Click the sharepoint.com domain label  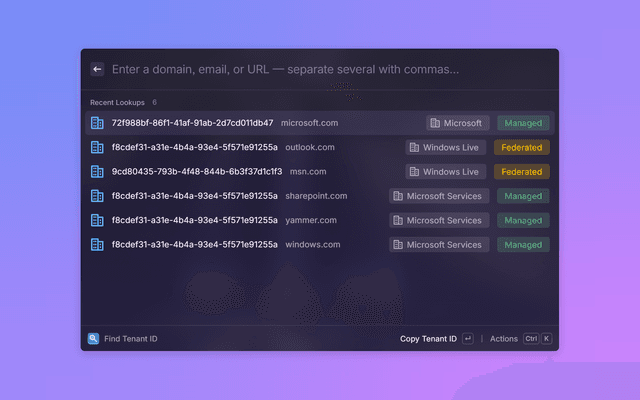click(x=316, y=196)
